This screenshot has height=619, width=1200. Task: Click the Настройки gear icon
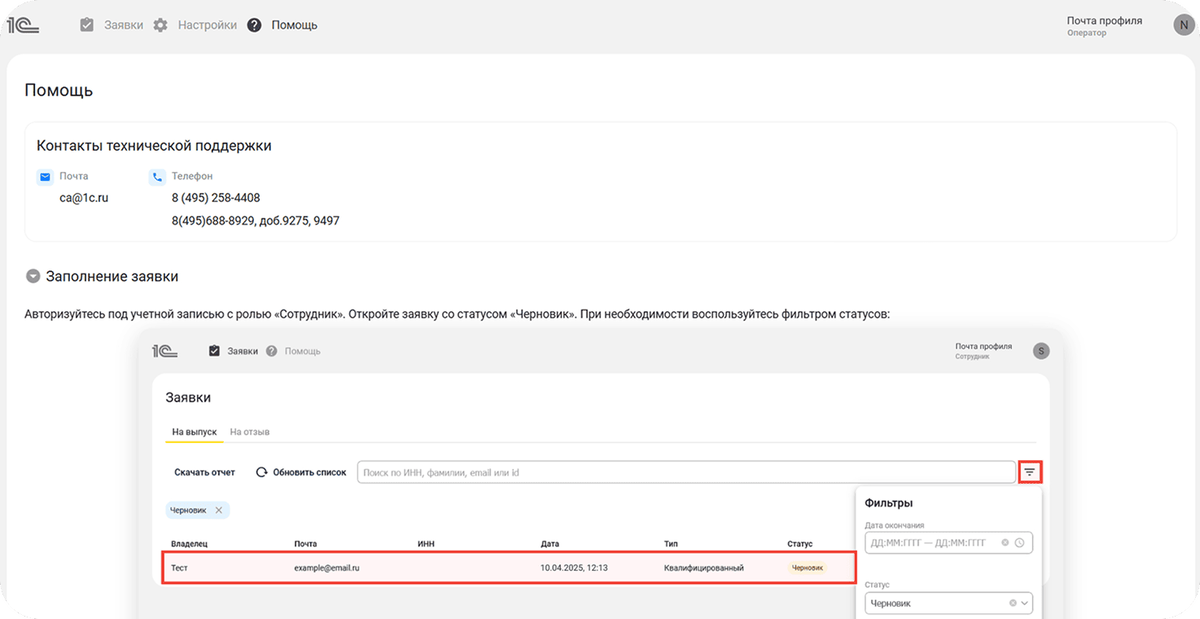pos(160,25)
